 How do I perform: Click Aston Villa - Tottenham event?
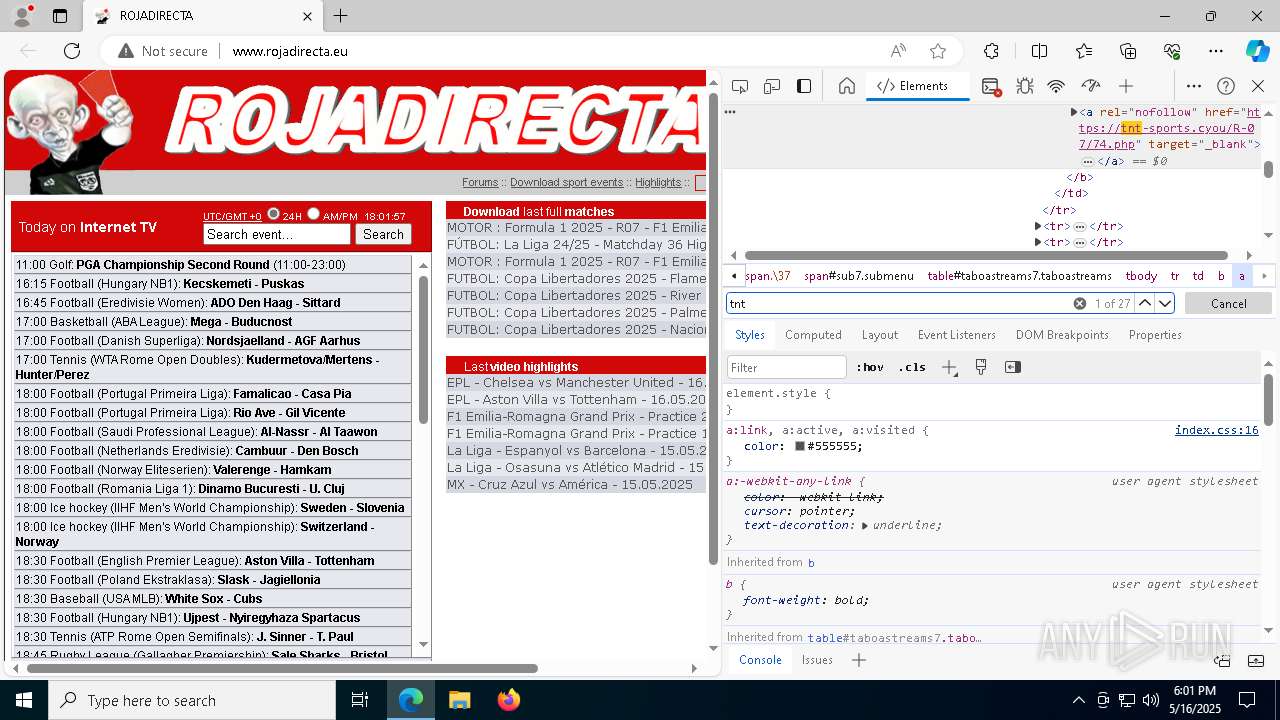coord(309,561)
